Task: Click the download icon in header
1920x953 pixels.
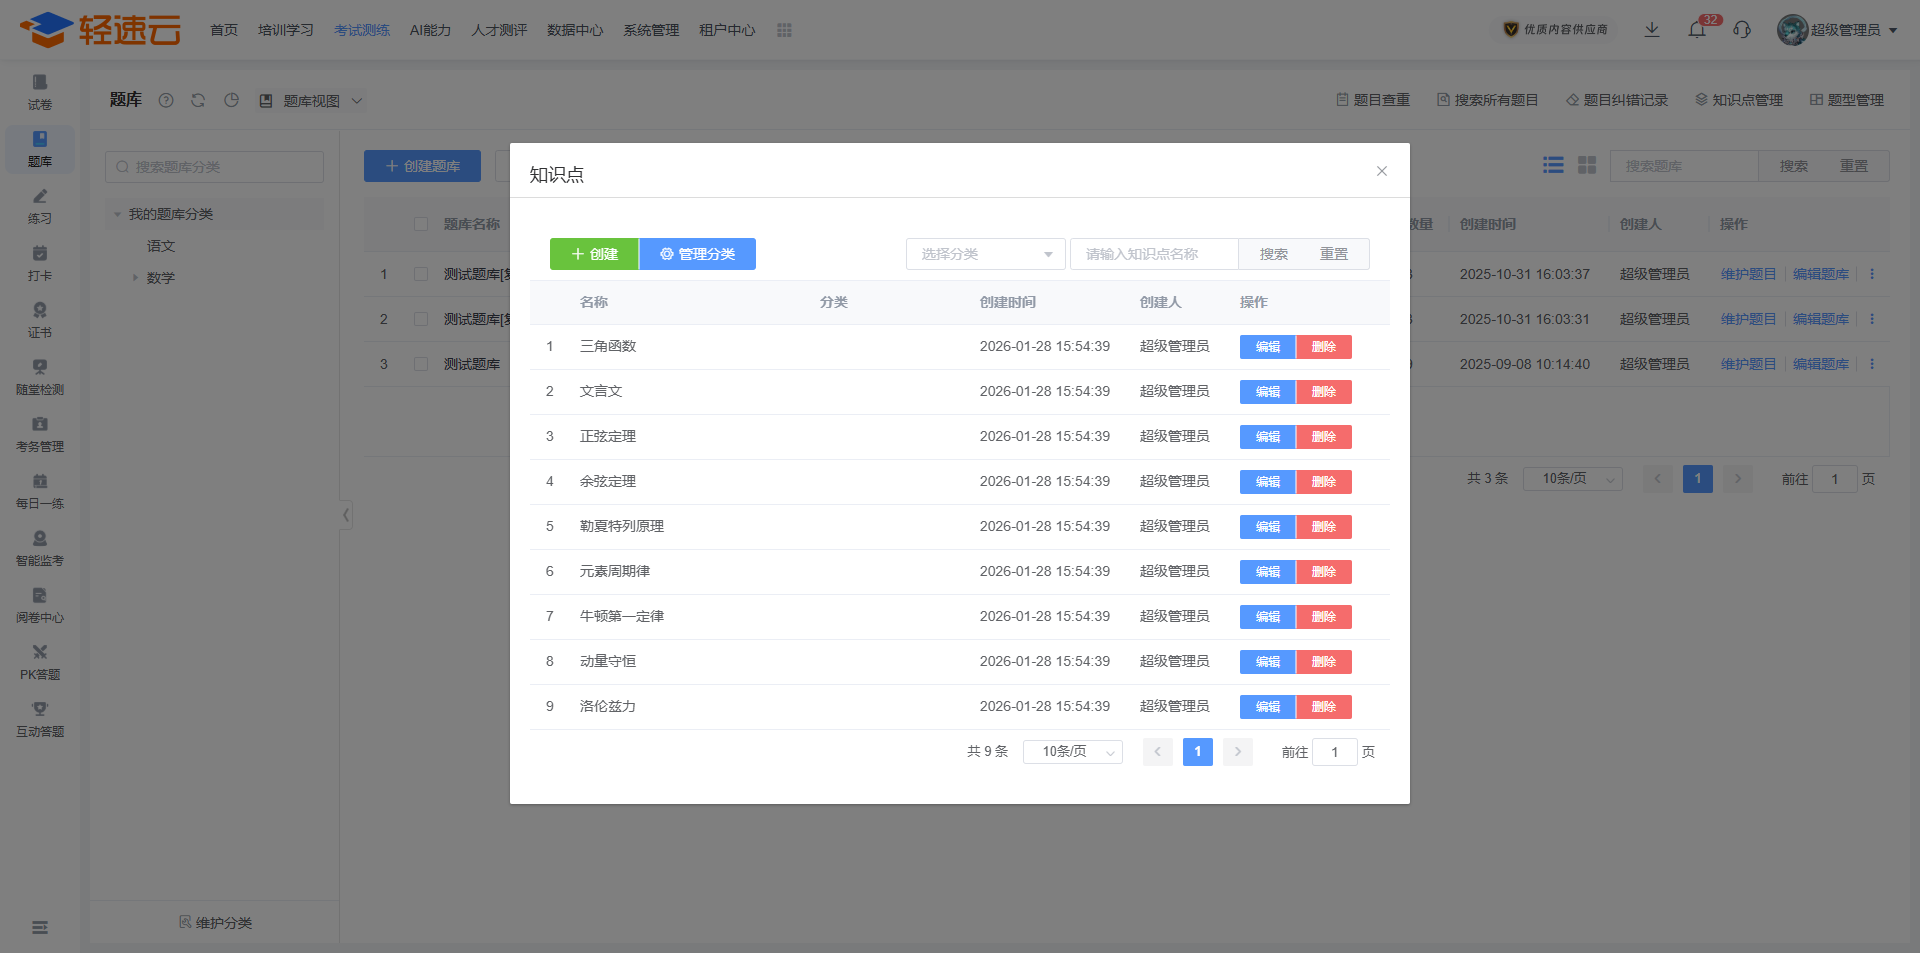Action: (1652, 30)
